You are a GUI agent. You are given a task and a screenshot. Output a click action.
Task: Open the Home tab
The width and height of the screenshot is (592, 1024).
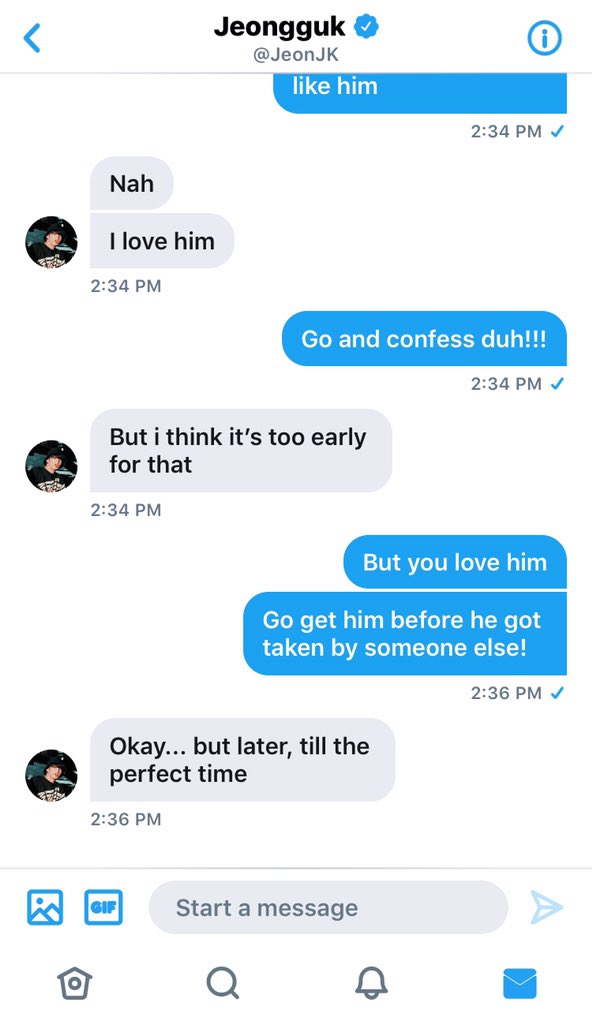[x=74, y=983]
